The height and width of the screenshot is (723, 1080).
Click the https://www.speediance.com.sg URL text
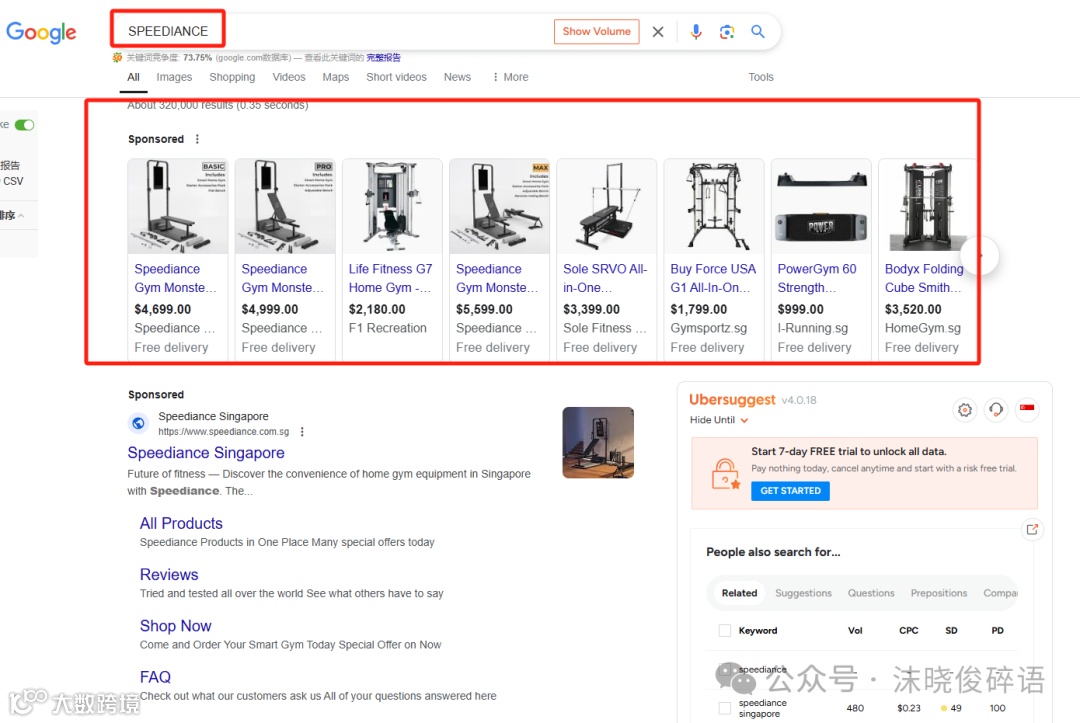point(224,432)
